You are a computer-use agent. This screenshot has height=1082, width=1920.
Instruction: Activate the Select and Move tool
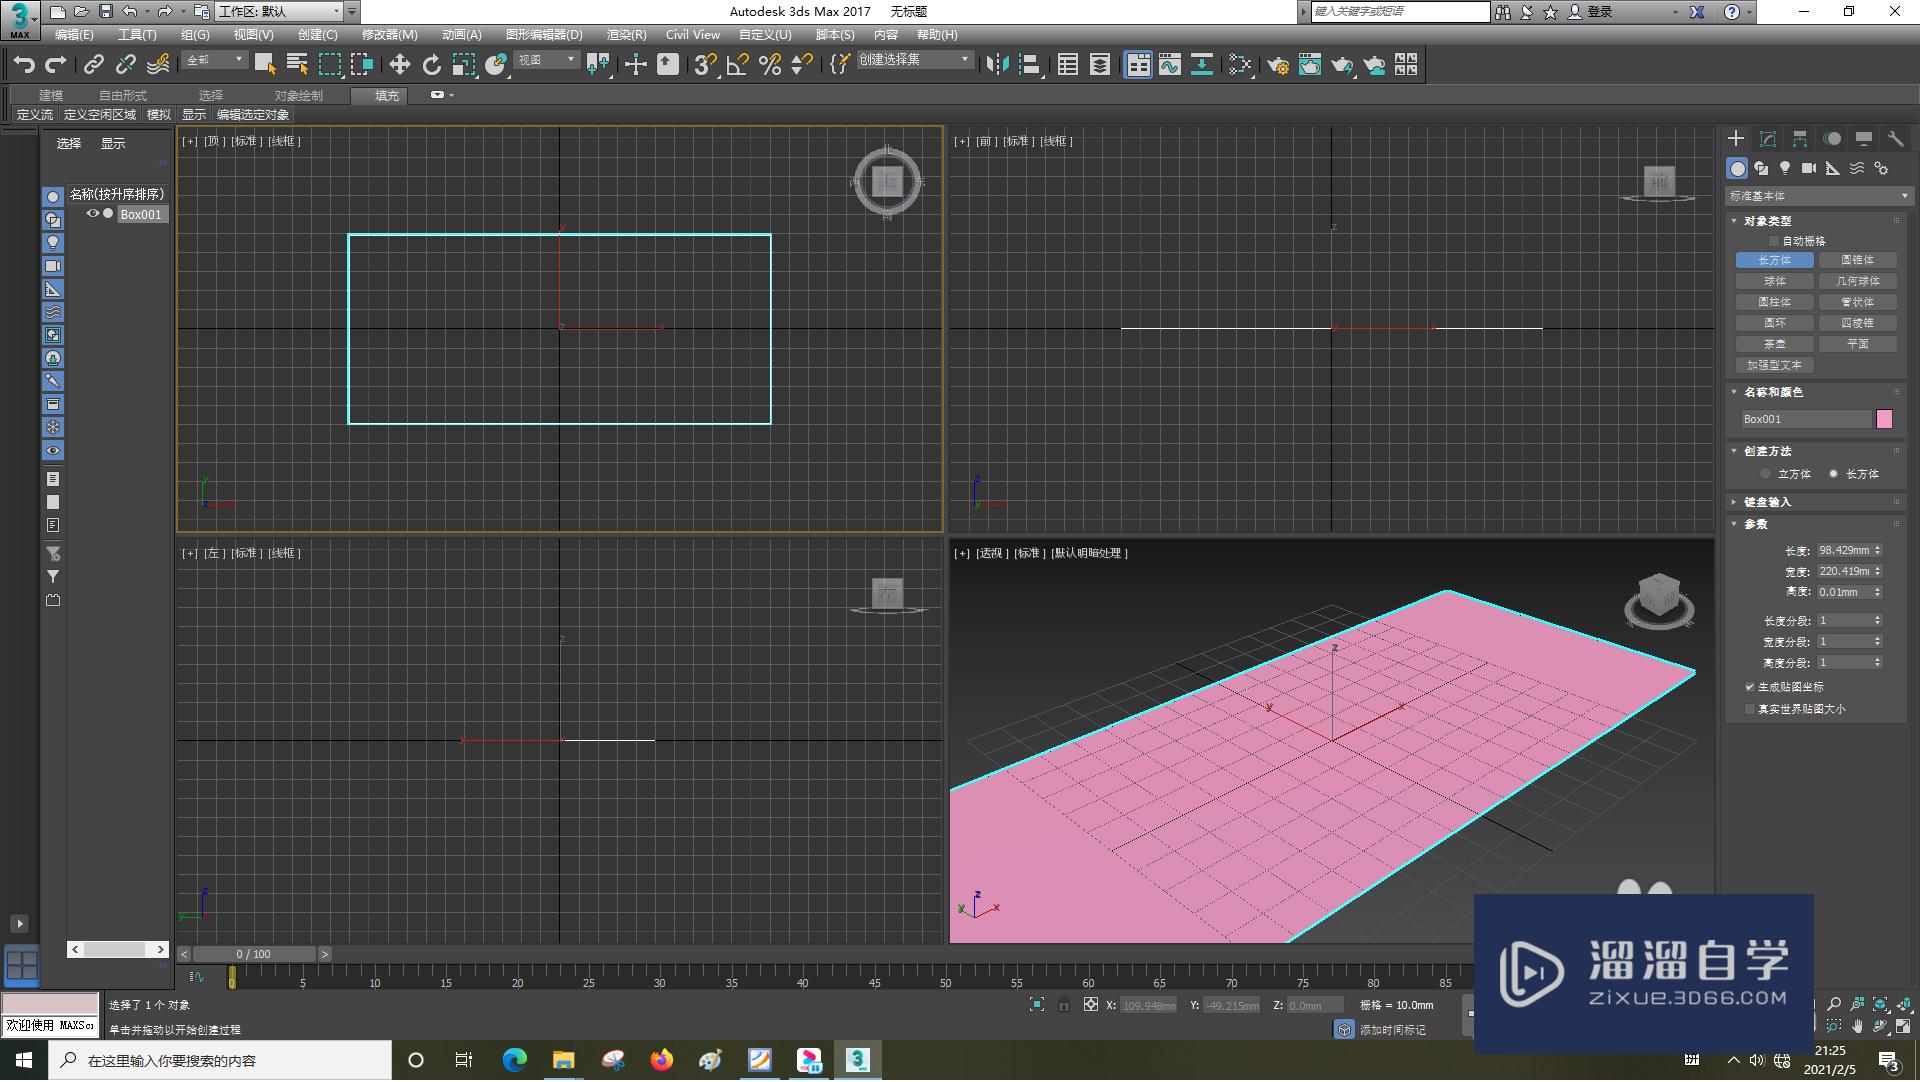(399, 65)
